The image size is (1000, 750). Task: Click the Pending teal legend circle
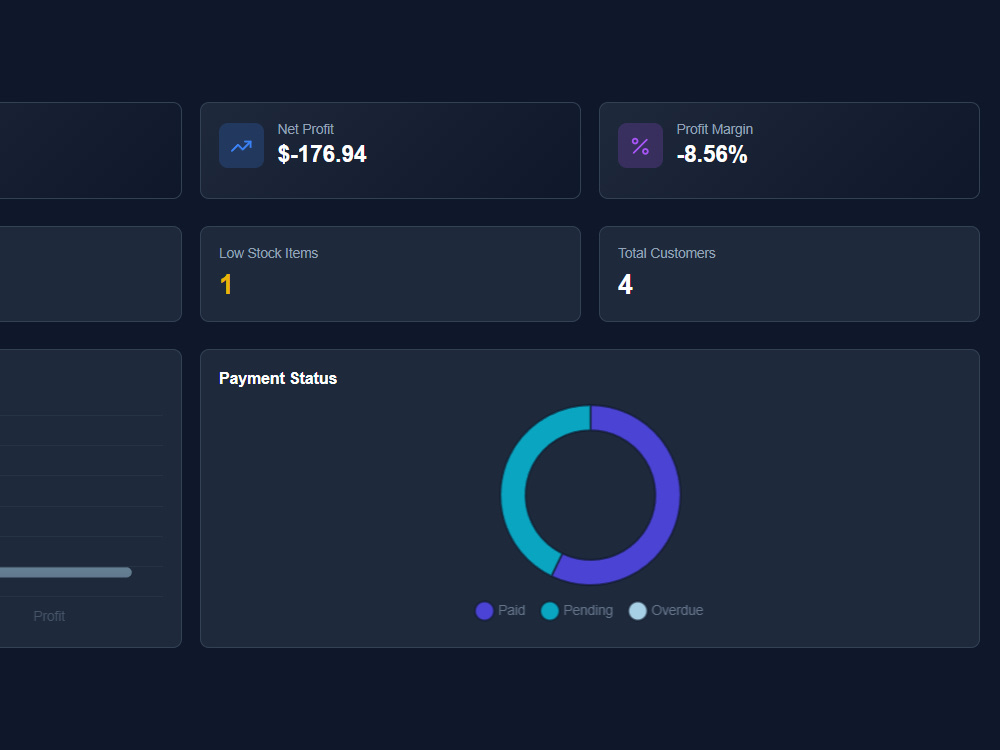550,611
